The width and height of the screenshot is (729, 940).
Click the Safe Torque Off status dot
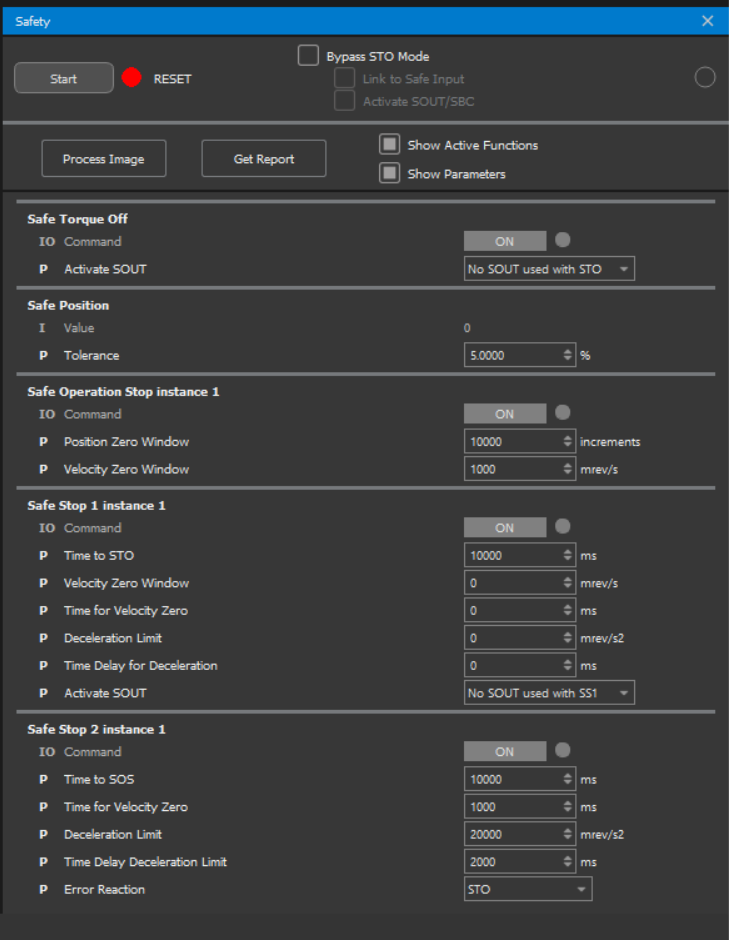(563, 240)
